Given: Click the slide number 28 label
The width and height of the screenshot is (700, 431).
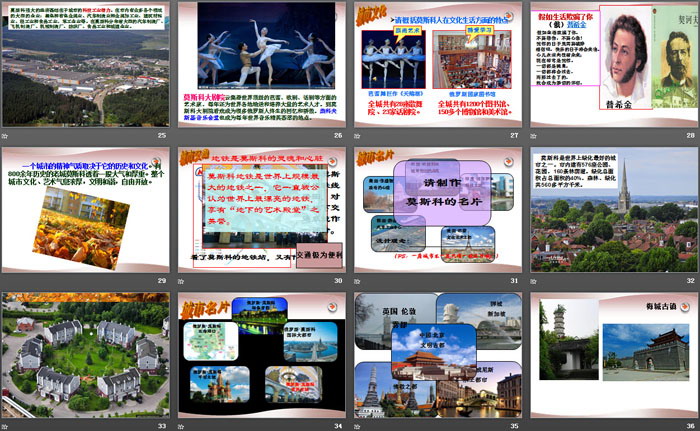Looking at the screenshot, I should pyautogui.click(x=691, y=135).
